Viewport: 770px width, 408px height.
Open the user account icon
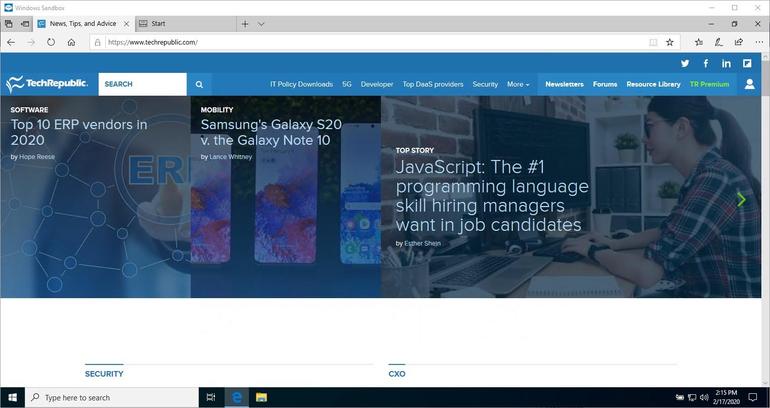point(749,84)
